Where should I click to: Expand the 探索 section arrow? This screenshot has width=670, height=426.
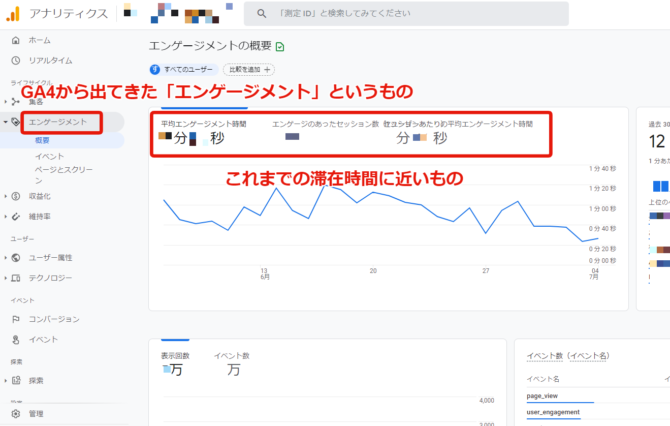coord(6,381)
